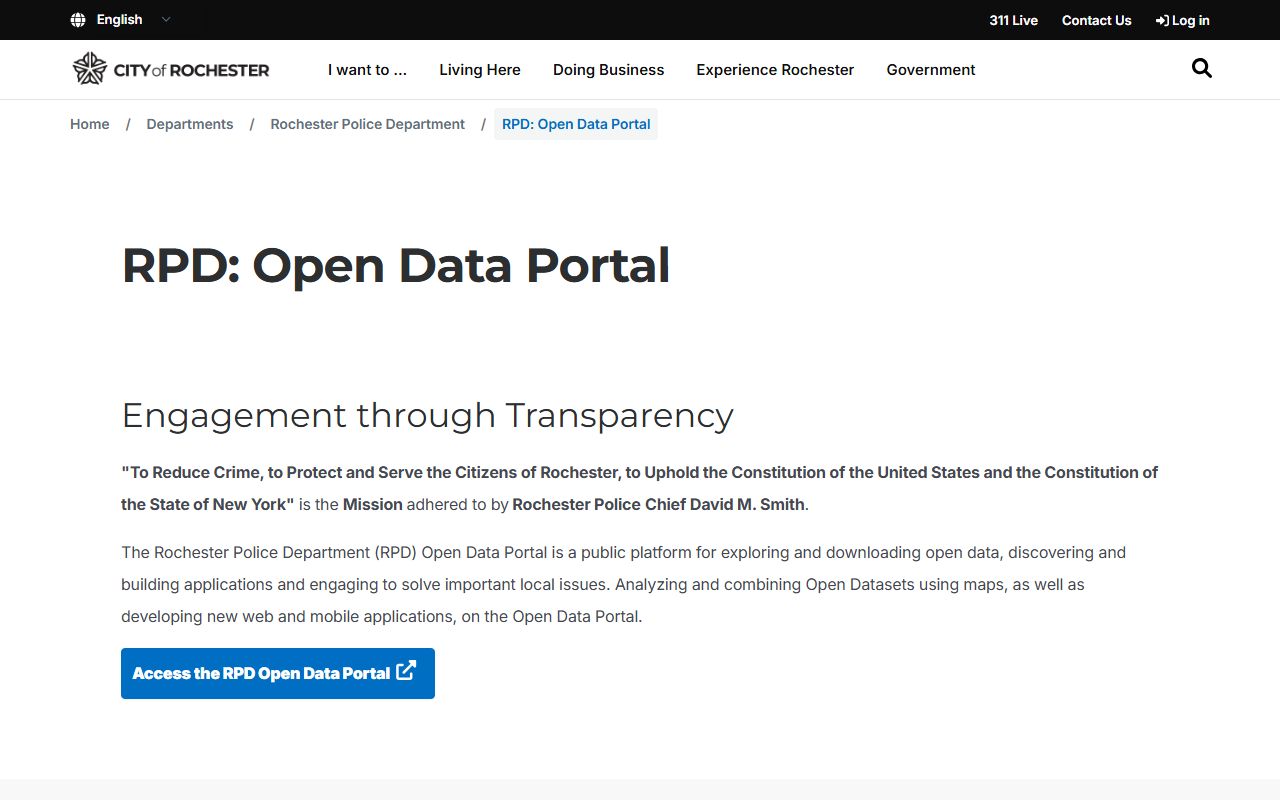Click Access the RPD Open Data Portal button
This screenshot has height=800, width=1280.
[278, 673]
